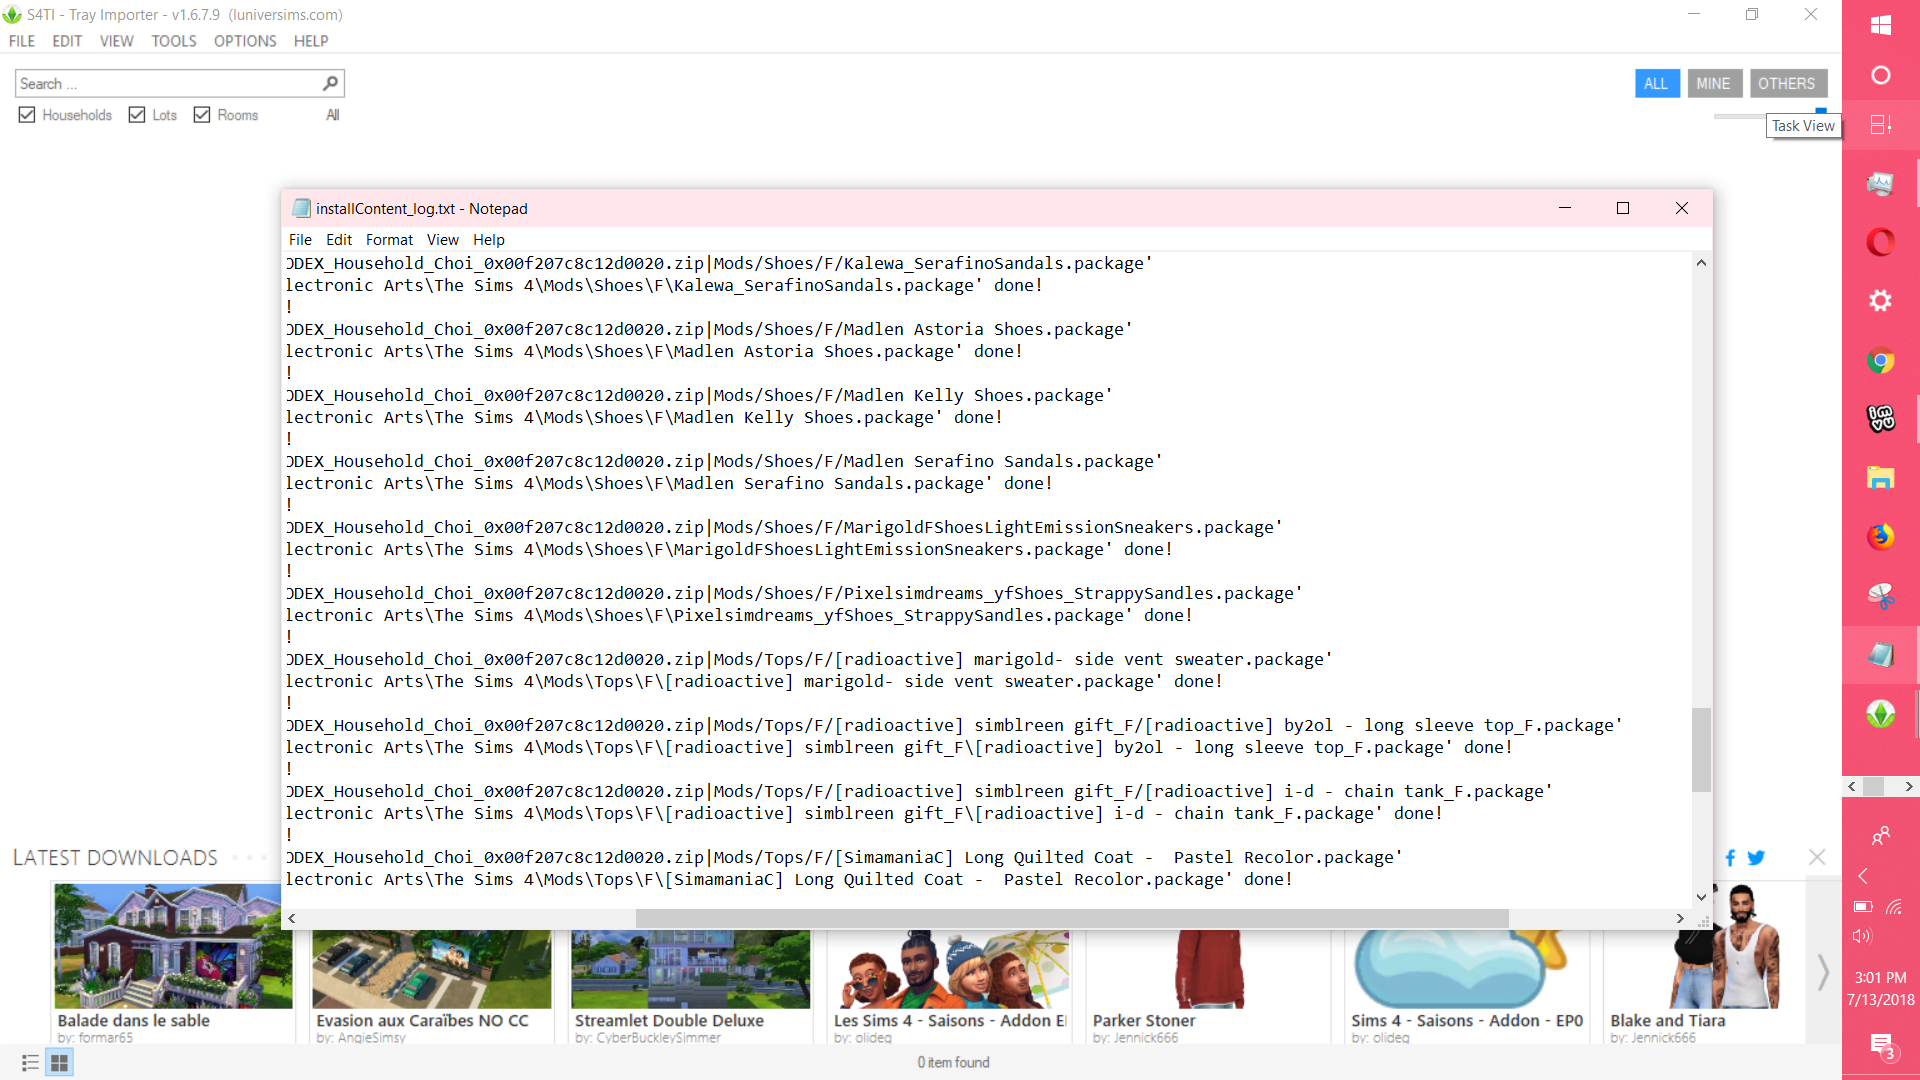Click the All filter label
The height and width of the screenshot is (1080, 1920).
[x=332, y=115]
